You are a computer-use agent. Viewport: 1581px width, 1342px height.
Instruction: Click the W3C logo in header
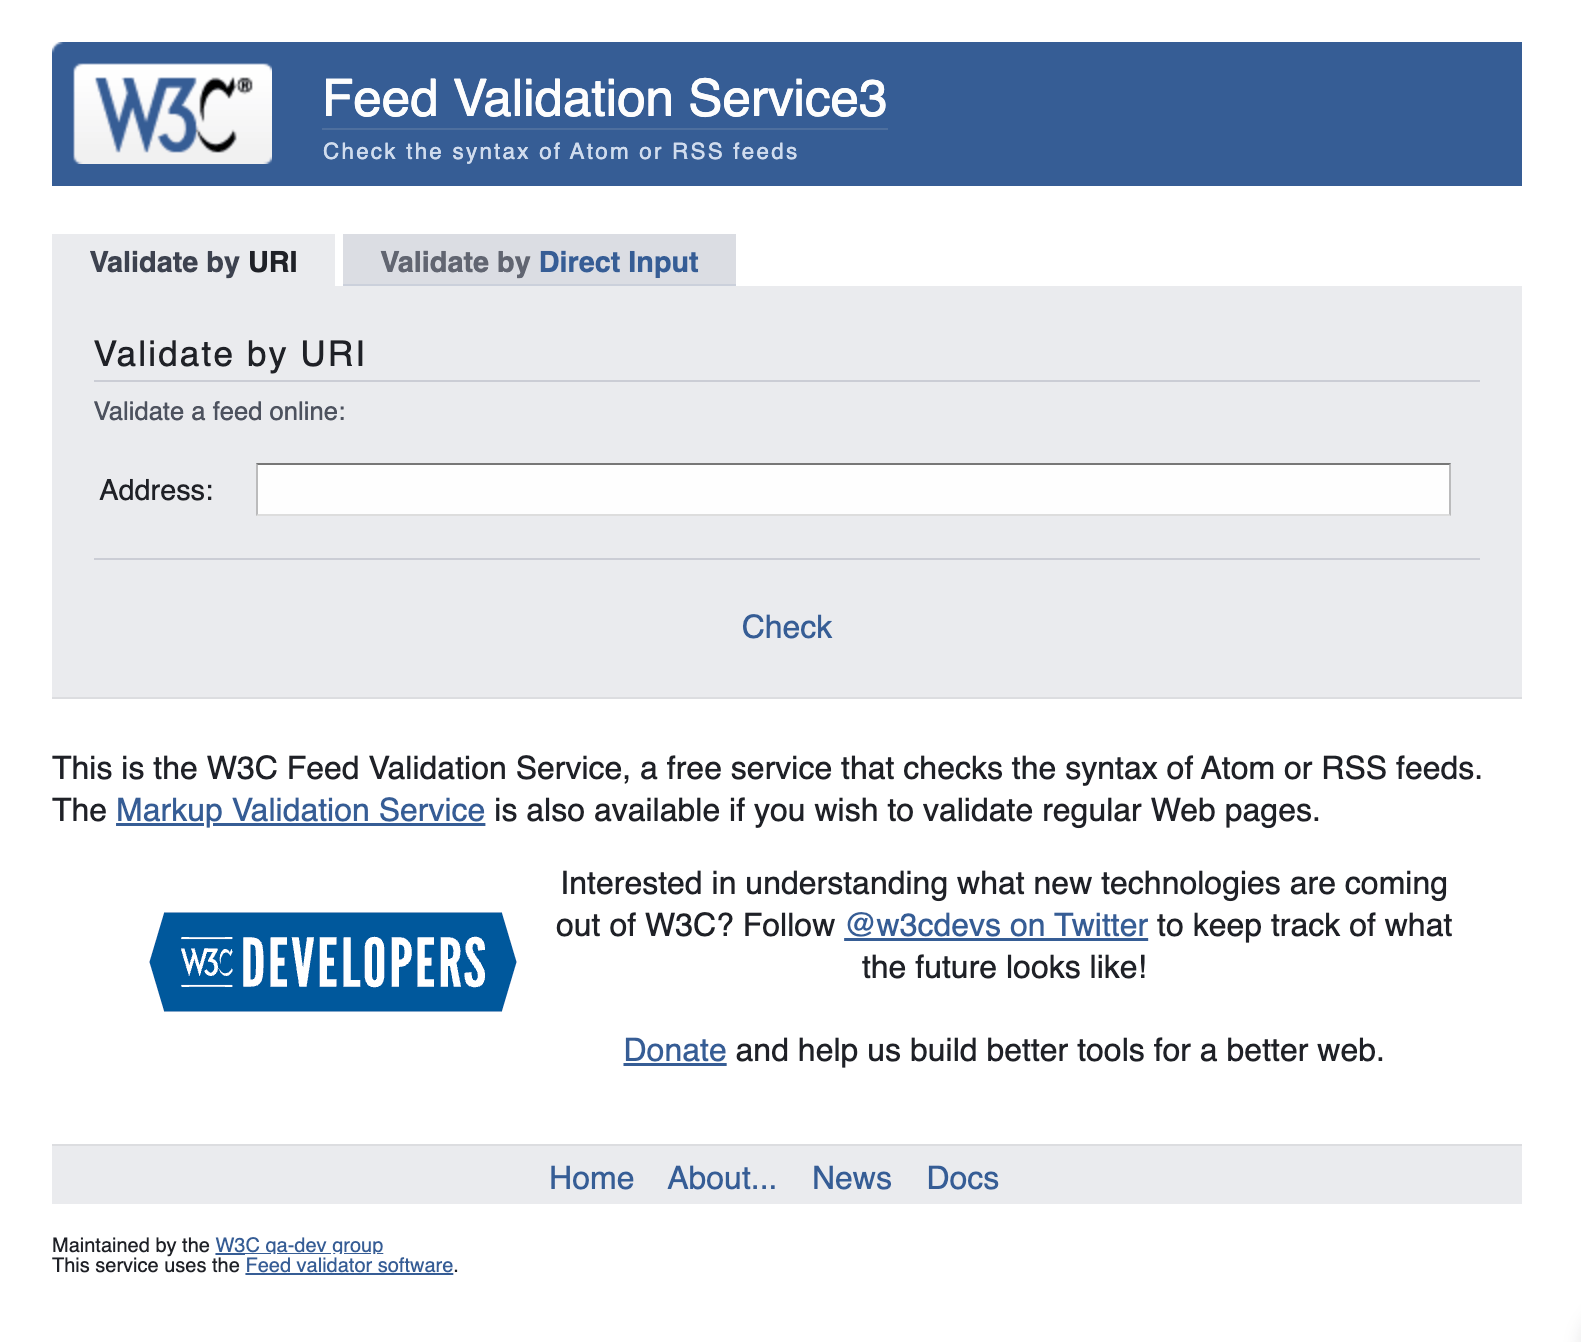173,114
